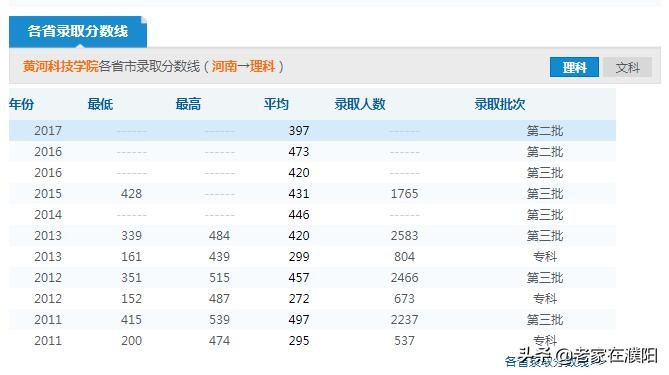Click average score 431 for 2015
The image size is (669, 375).
[299, 194]
